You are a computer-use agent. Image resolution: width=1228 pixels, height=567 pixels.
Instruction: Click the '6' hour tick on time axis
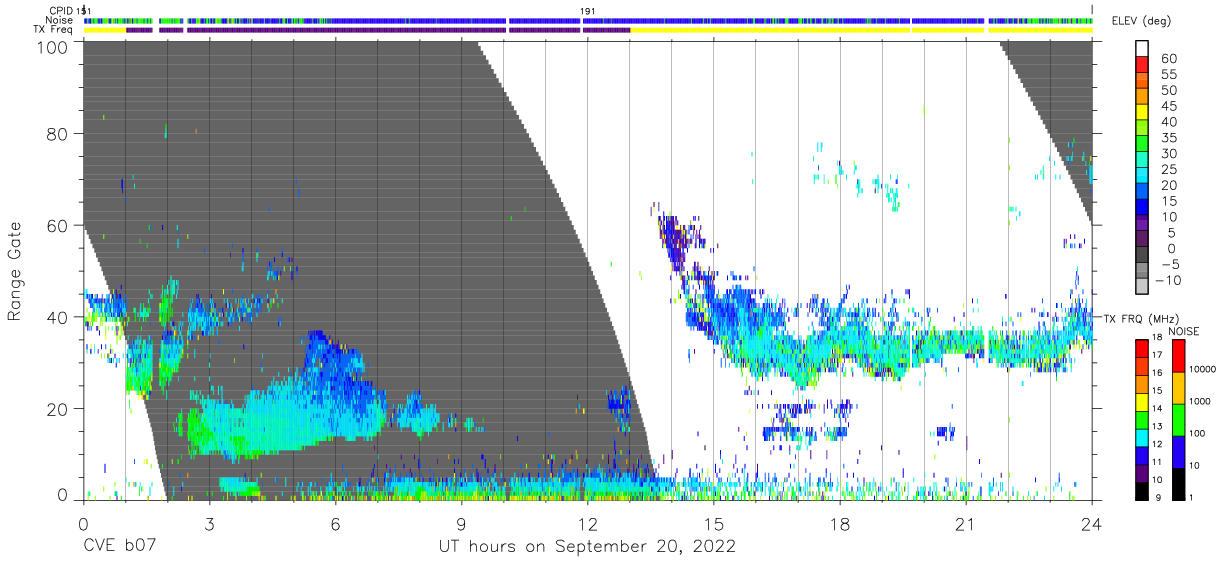pos(335,524)
